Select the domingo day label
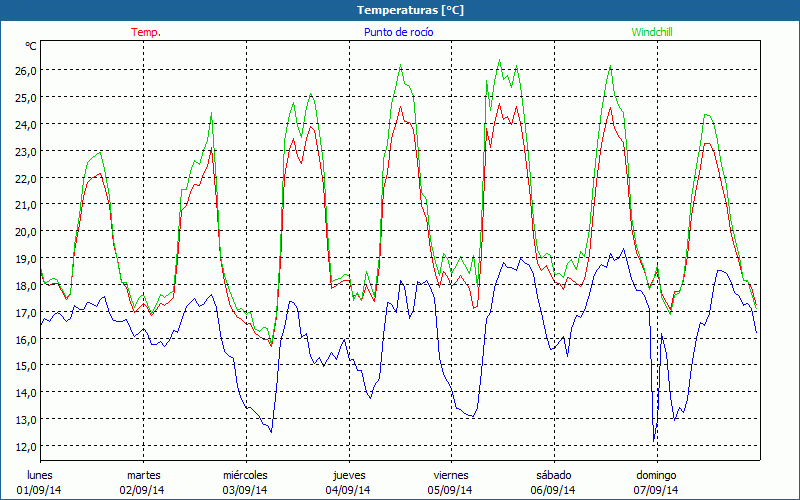This screenshot has width=800, height=500. coord(656,475)
